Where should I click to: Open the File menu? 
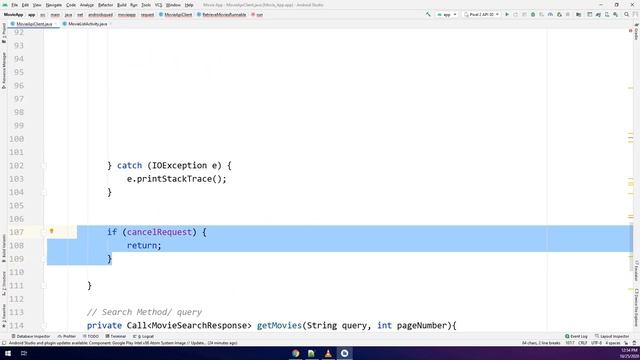(14, 5)
